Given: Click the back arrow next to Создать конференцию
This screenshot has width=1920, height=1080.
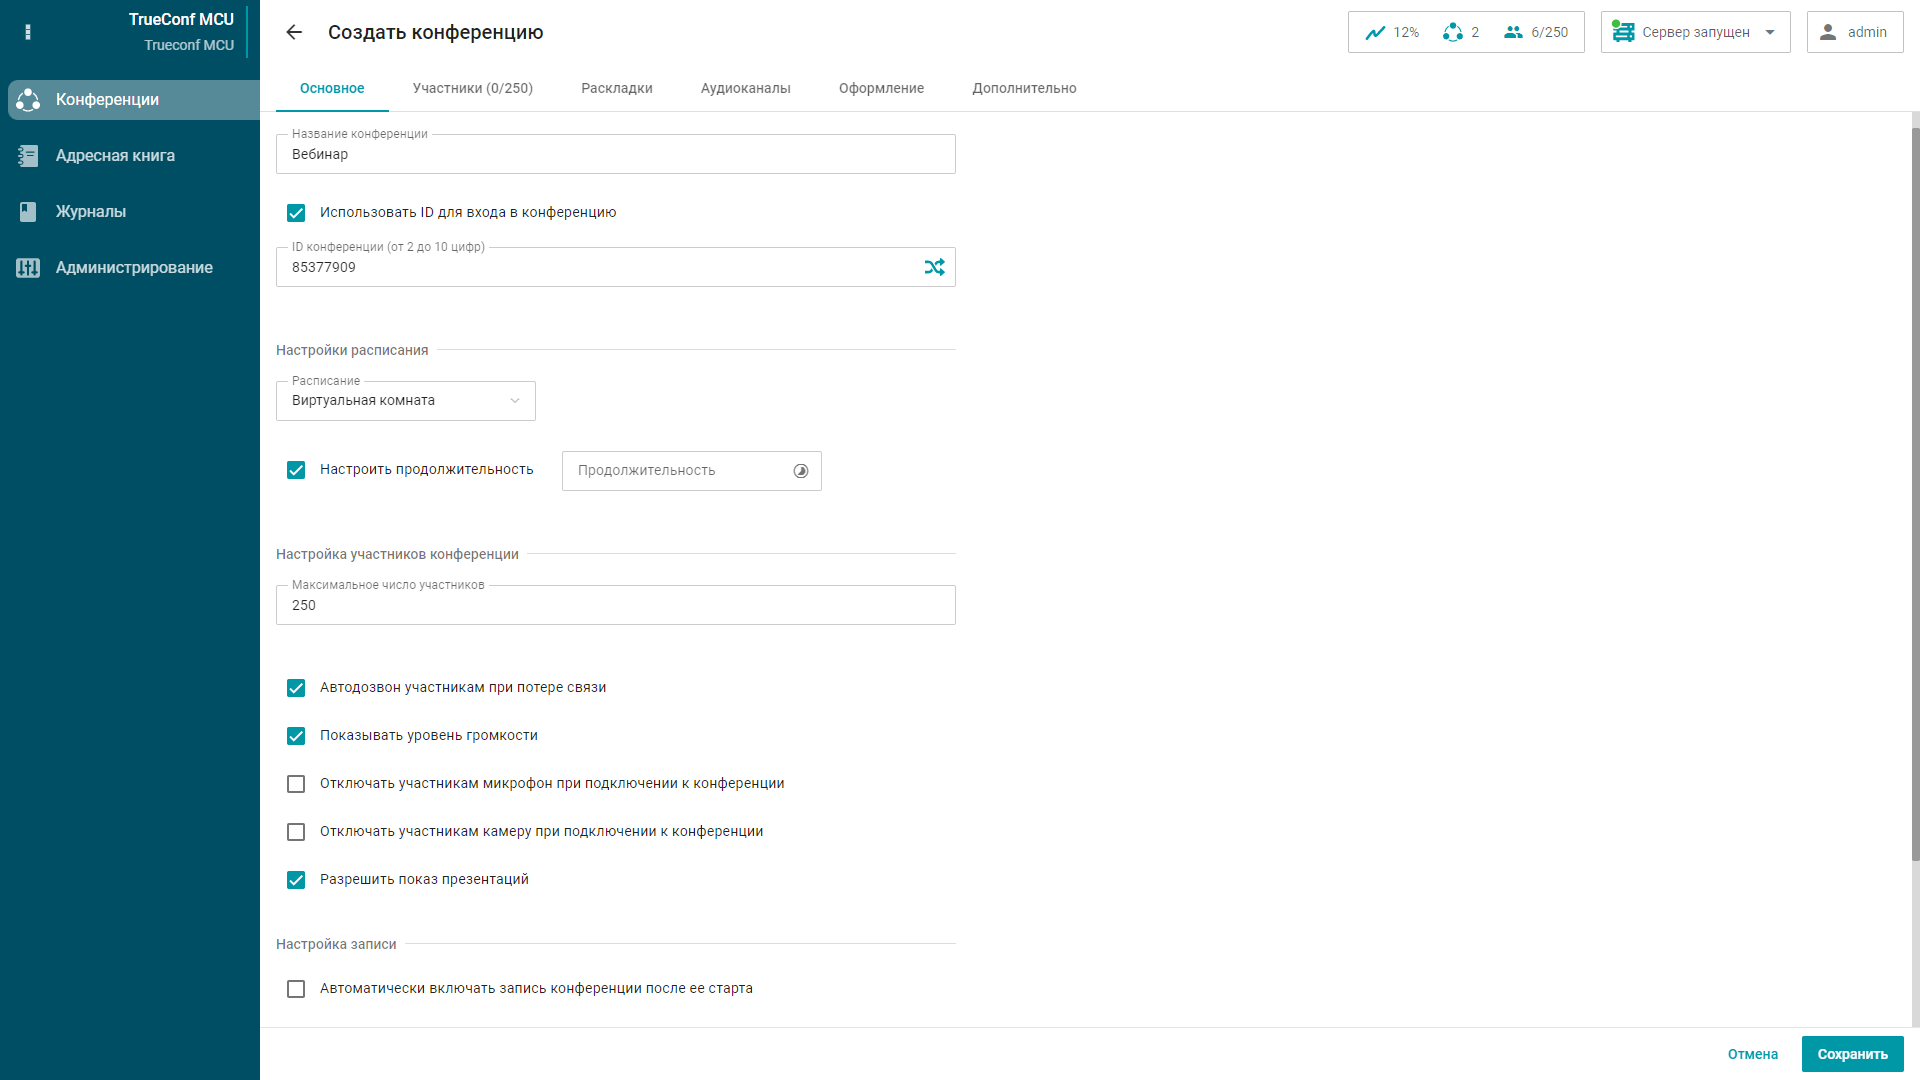Looking at the screenshot, I should coord(294,32).
